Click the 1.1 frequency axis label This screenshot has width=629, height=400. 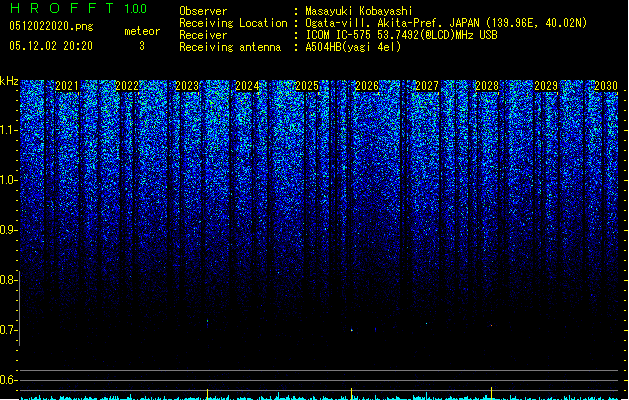tap(8, 130)
